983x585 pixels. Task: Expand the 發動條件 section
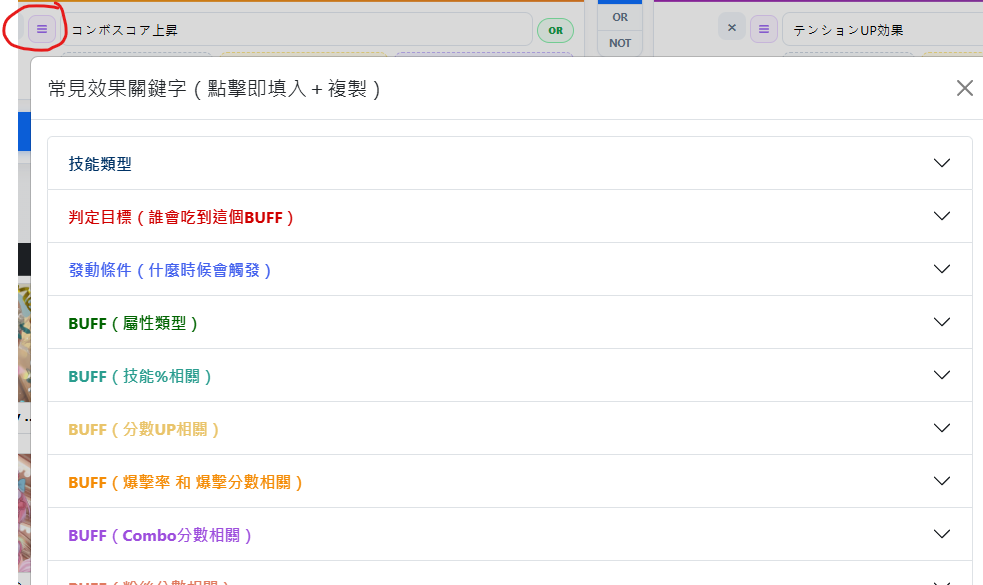coord(510,270)
